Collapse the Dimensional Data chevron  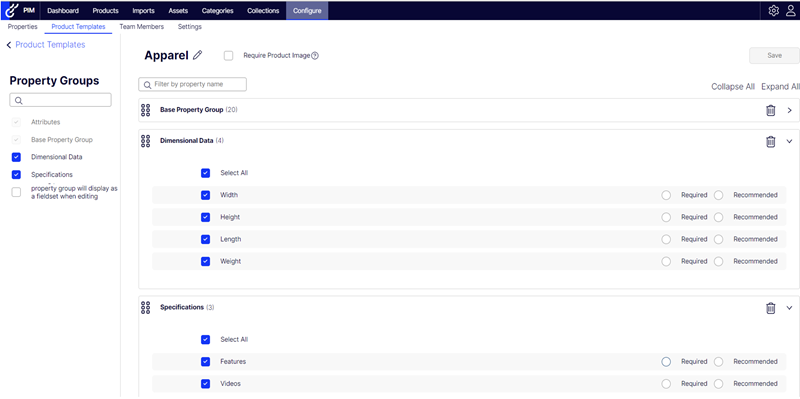(789, 141)
